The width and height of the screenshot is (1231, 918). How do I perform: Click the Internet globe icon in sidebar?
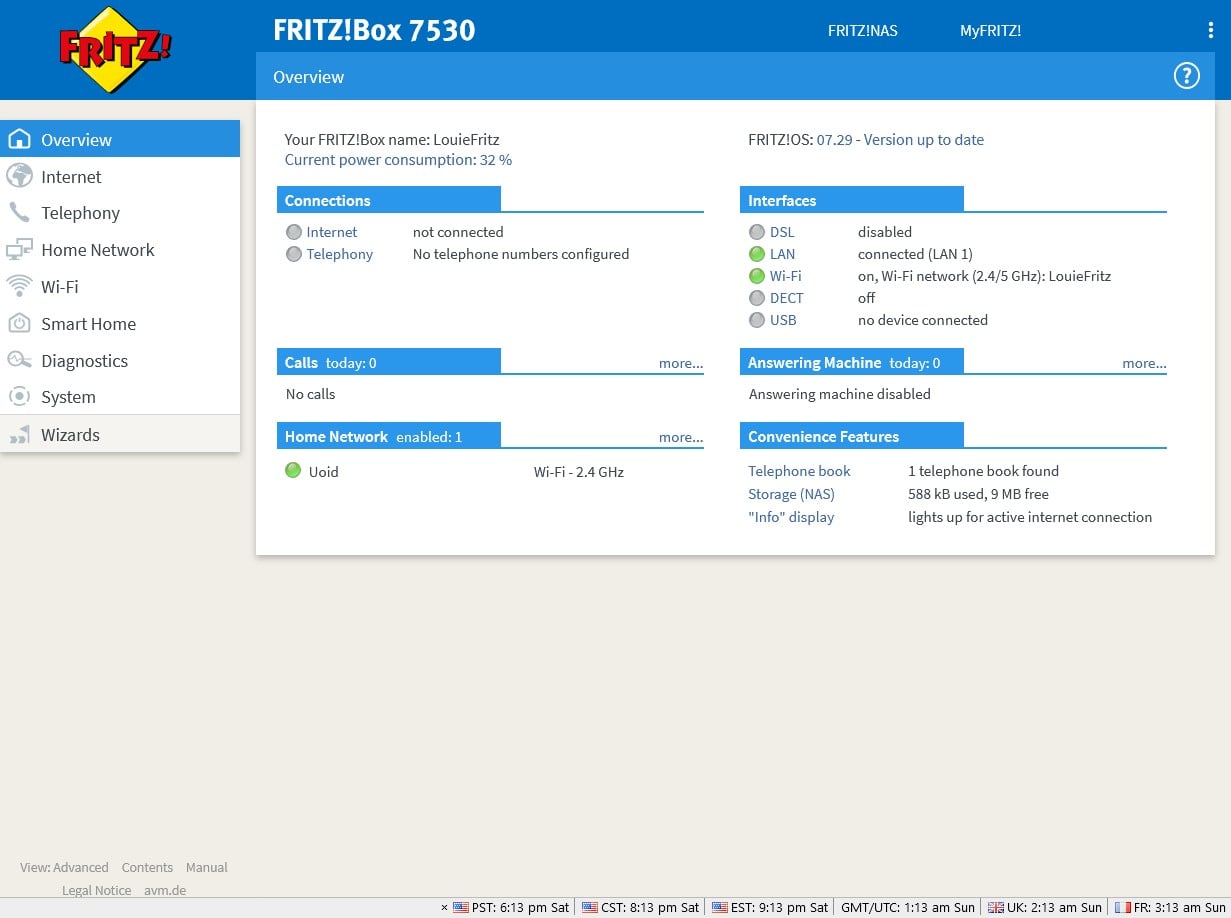19,177
